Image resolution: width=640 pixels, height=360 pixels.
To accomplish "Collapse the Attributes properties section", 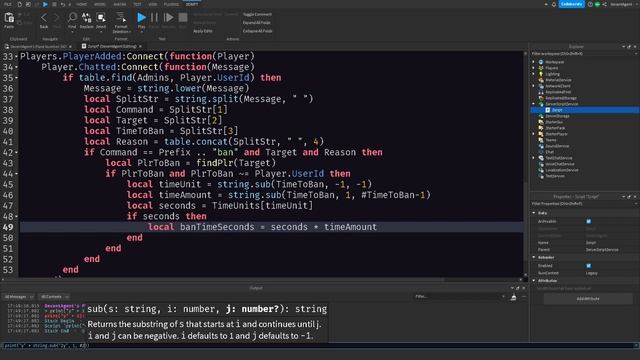I will pyautogui.click(x=534, y=281).
